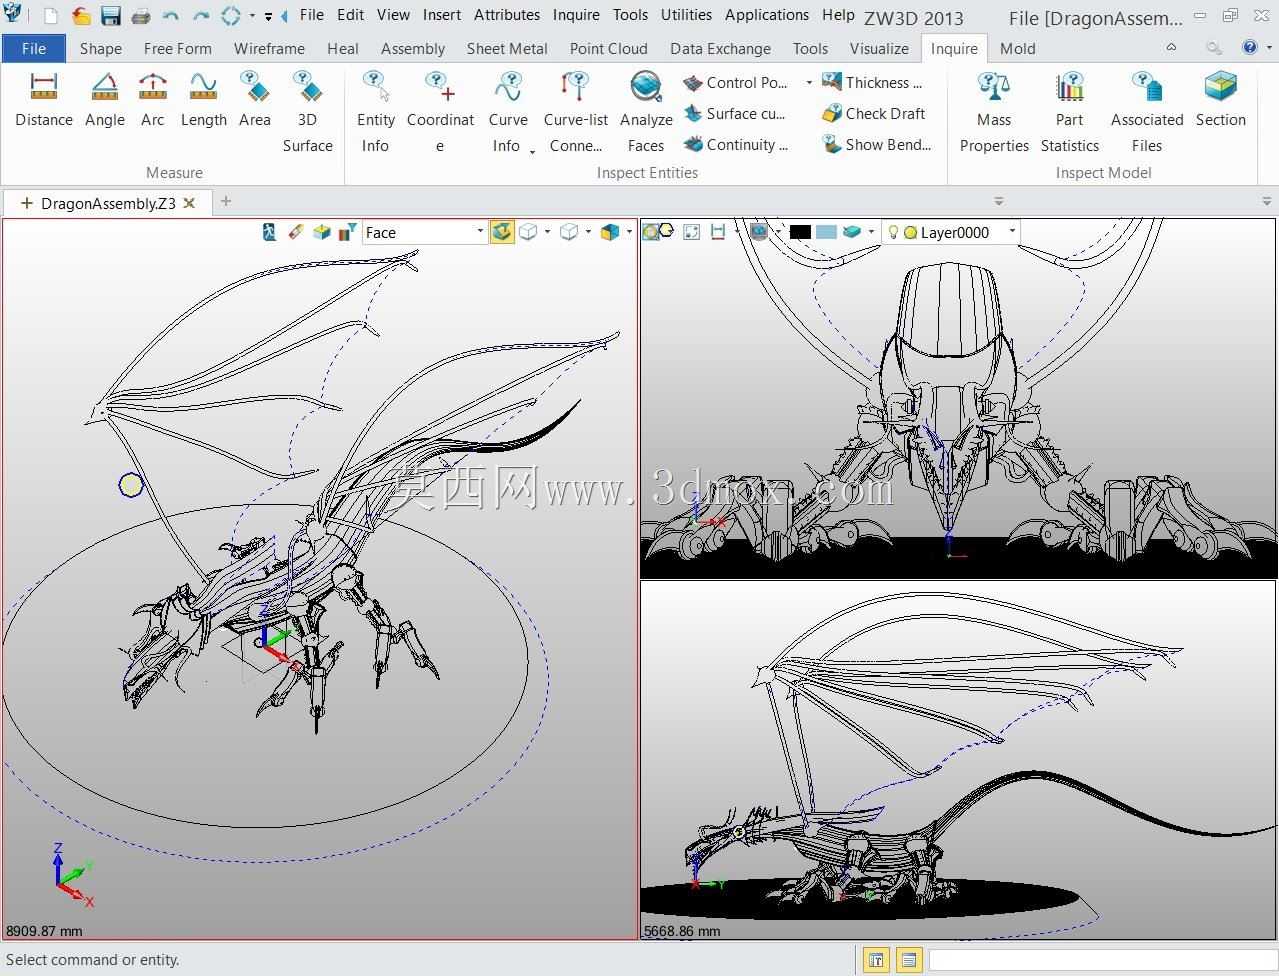Open Associated Files
This screenshot has height=976, width=1279.
coord(1147,113)
